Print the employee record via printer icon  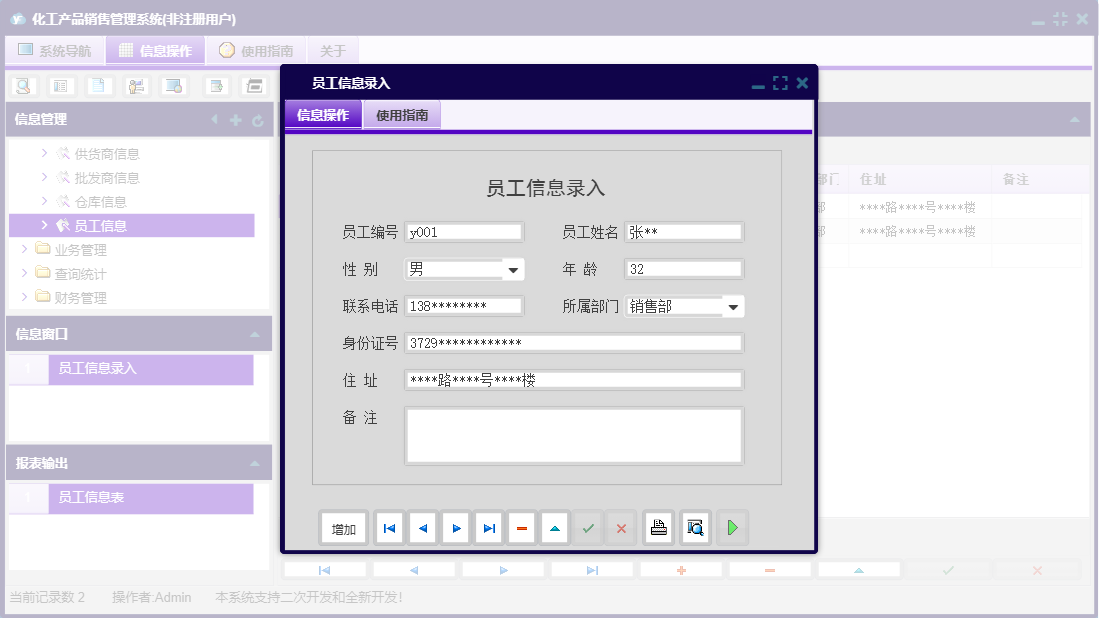(658, 527)
